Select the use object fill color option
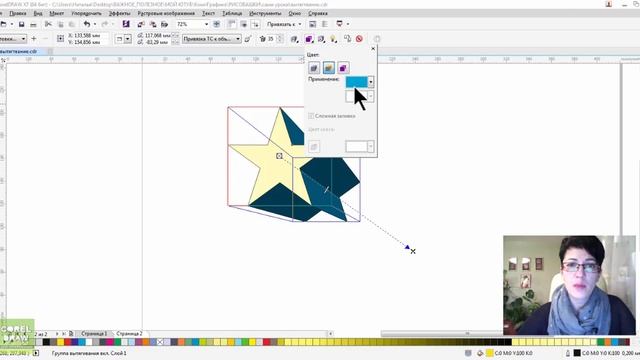This screenshot has width=640, height=360. pos(314,68)
